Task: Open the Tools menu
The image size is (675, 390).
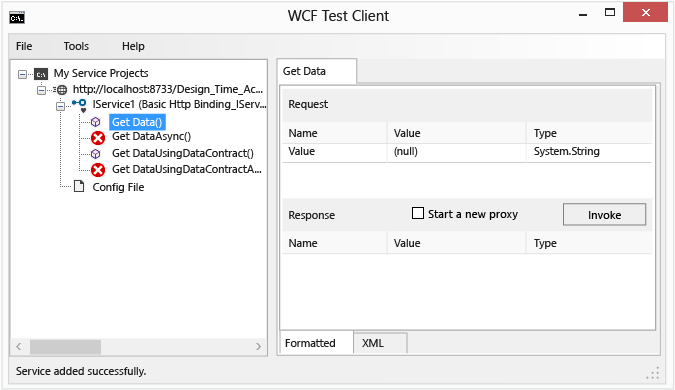Action: pyautogui.click(x=76, y=46)
